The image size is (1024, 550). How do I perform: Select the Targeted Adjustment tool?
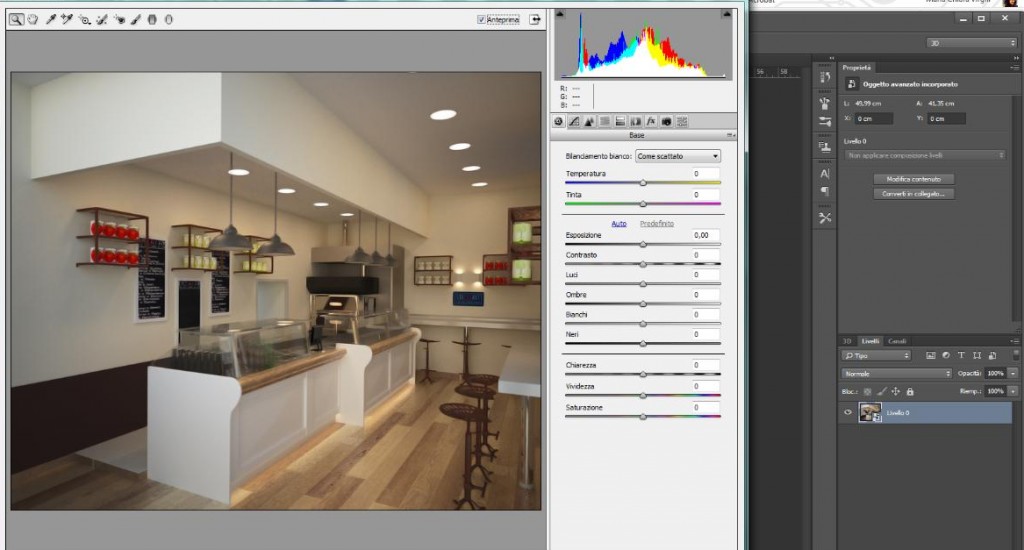tap(84, 20)
